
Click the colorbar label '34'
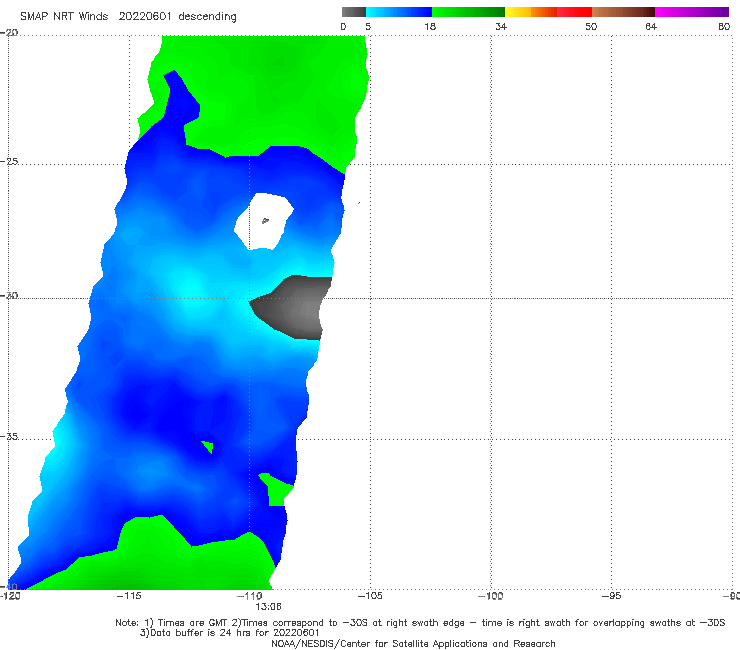coord(501,27)
